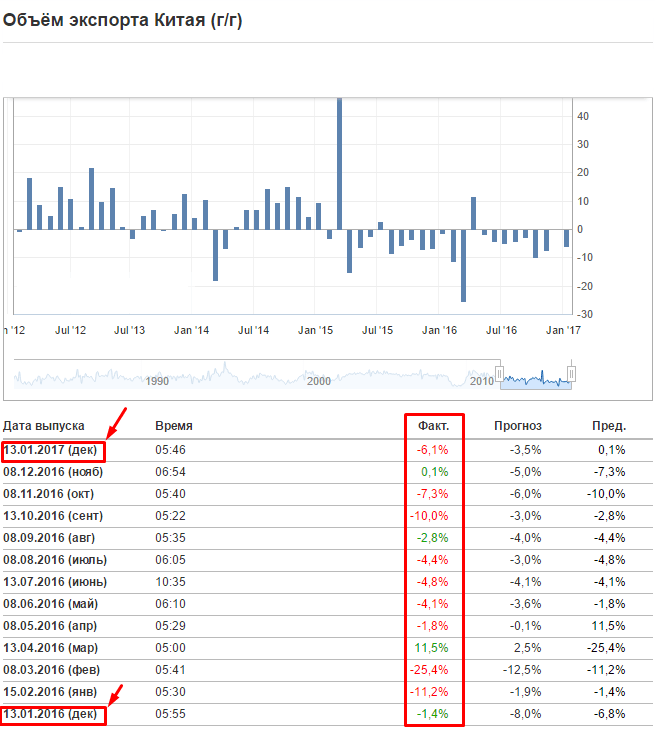
Task: Click the Jan '15 axis label
Action: point(316,329)
